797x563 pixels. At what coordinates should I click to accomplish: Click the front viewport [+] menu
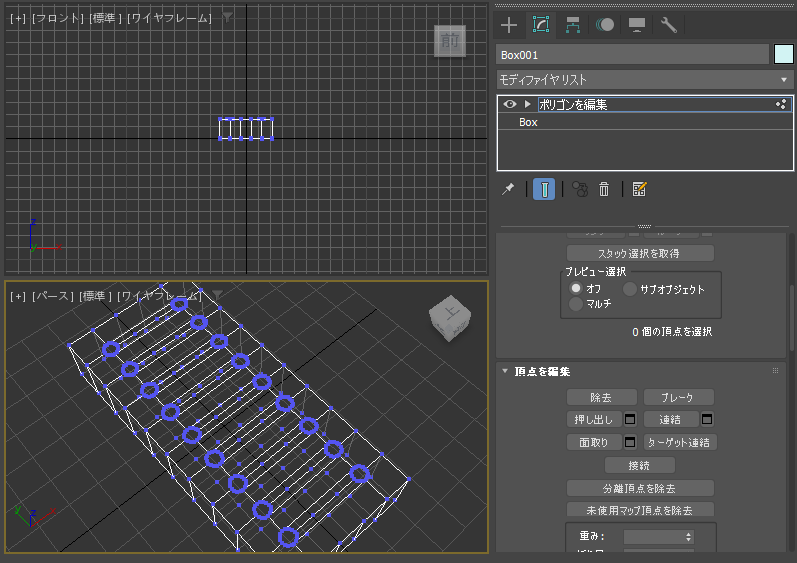pos(18,18)
